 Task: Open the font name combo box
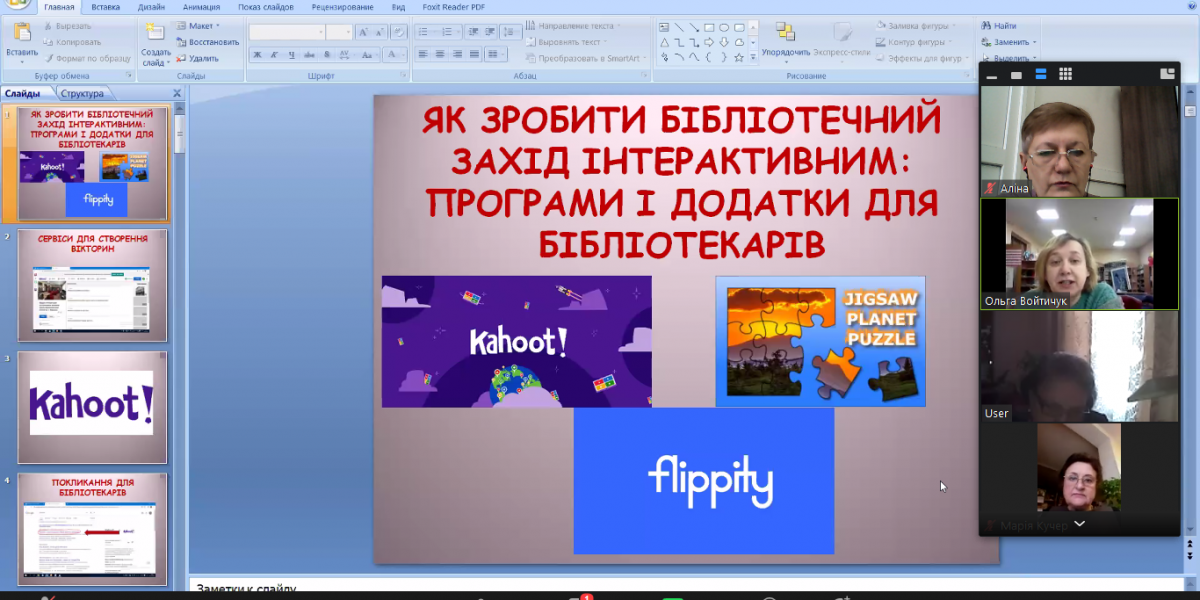286,33
